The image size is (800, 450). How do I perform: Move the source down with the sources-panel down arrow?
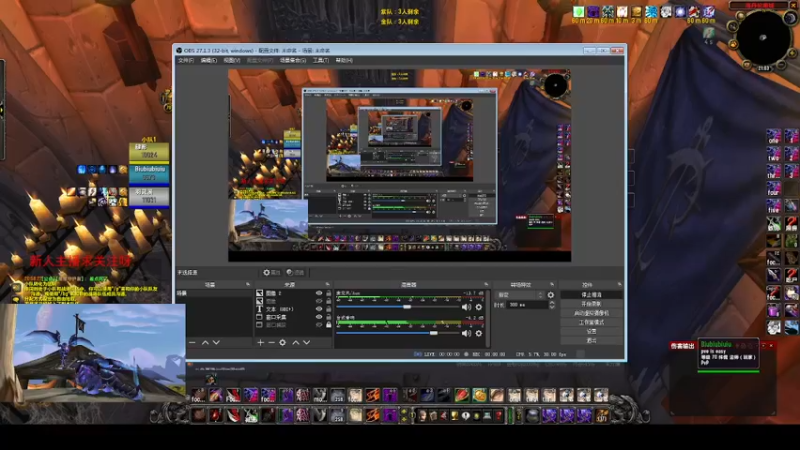[x=307, y=342]
